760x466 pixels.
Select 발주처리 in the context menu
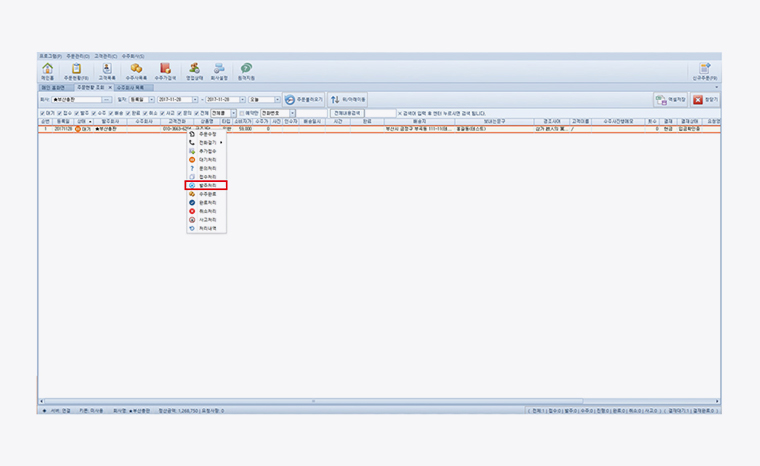(x=207, y=185)
